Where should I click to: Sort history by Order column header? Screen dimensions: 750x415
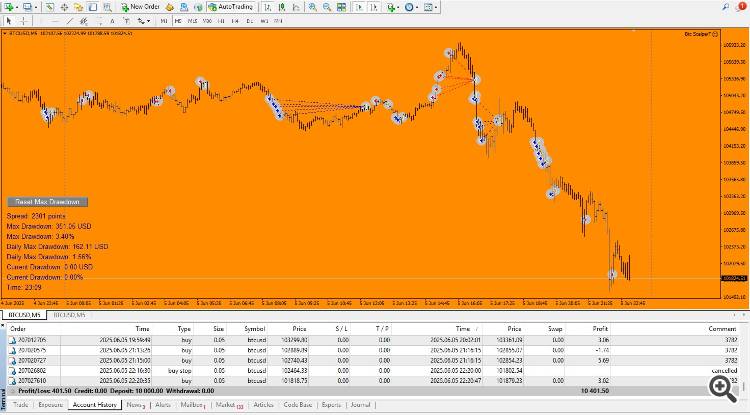(18, 329)
